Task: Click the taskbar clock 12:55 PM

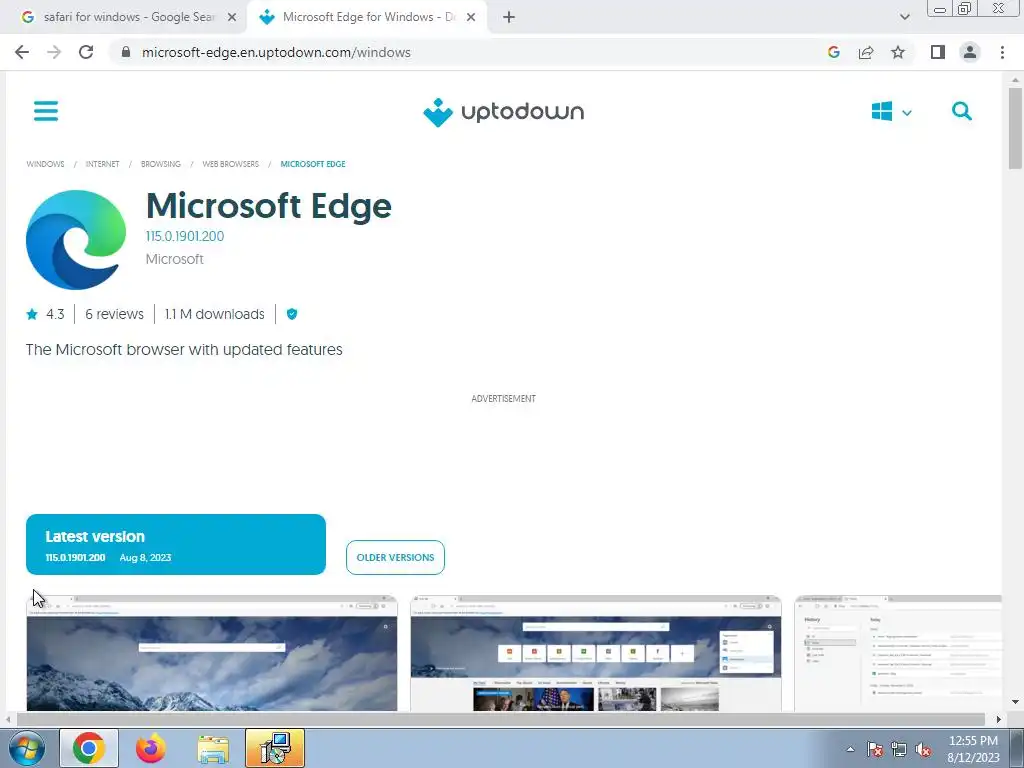Action: coord(973,749)
